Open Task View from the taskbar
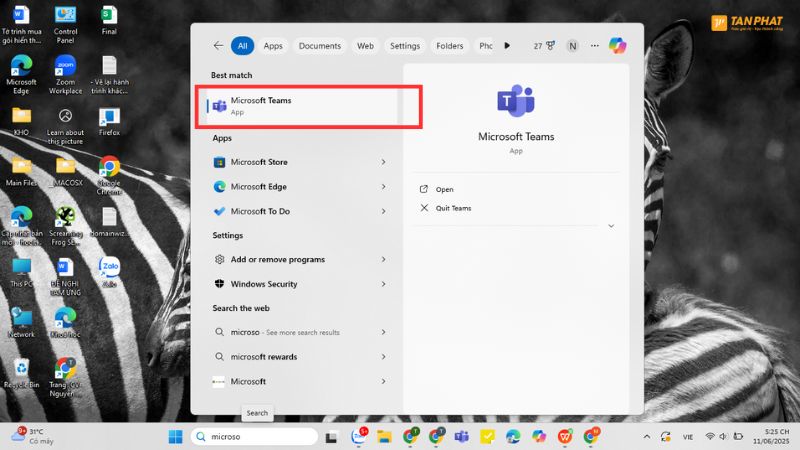Viewport: 800px width, 450px height. tap(331, 437)
